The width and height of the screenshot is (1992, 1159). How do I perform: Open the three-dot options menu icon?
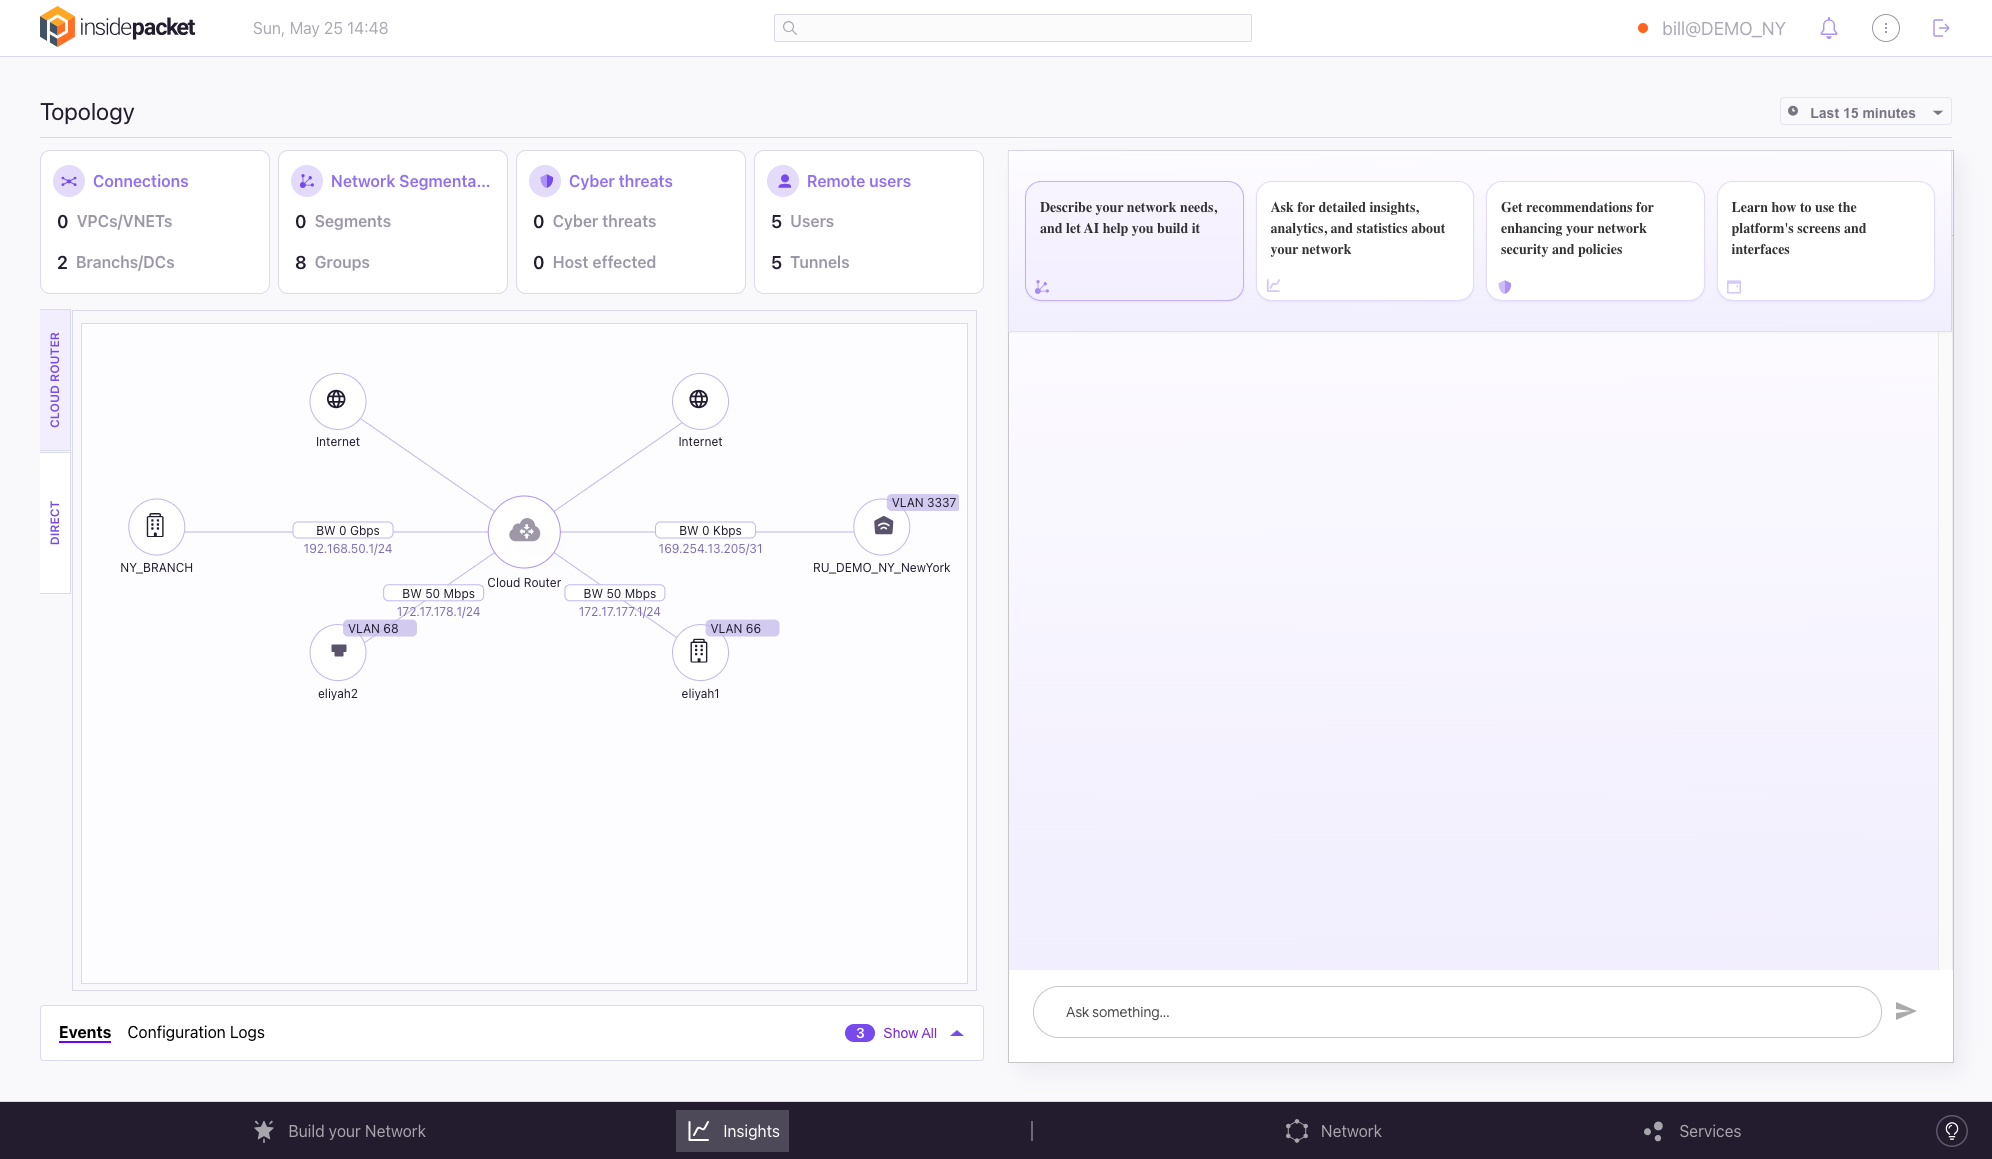coord(1885,28)
